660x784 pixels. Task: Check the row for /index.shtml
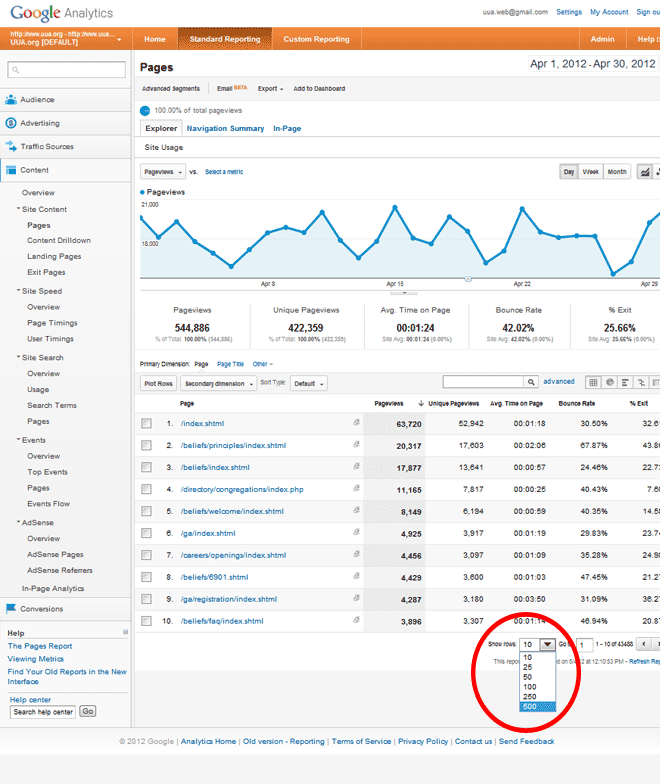(x=146, y=424)
